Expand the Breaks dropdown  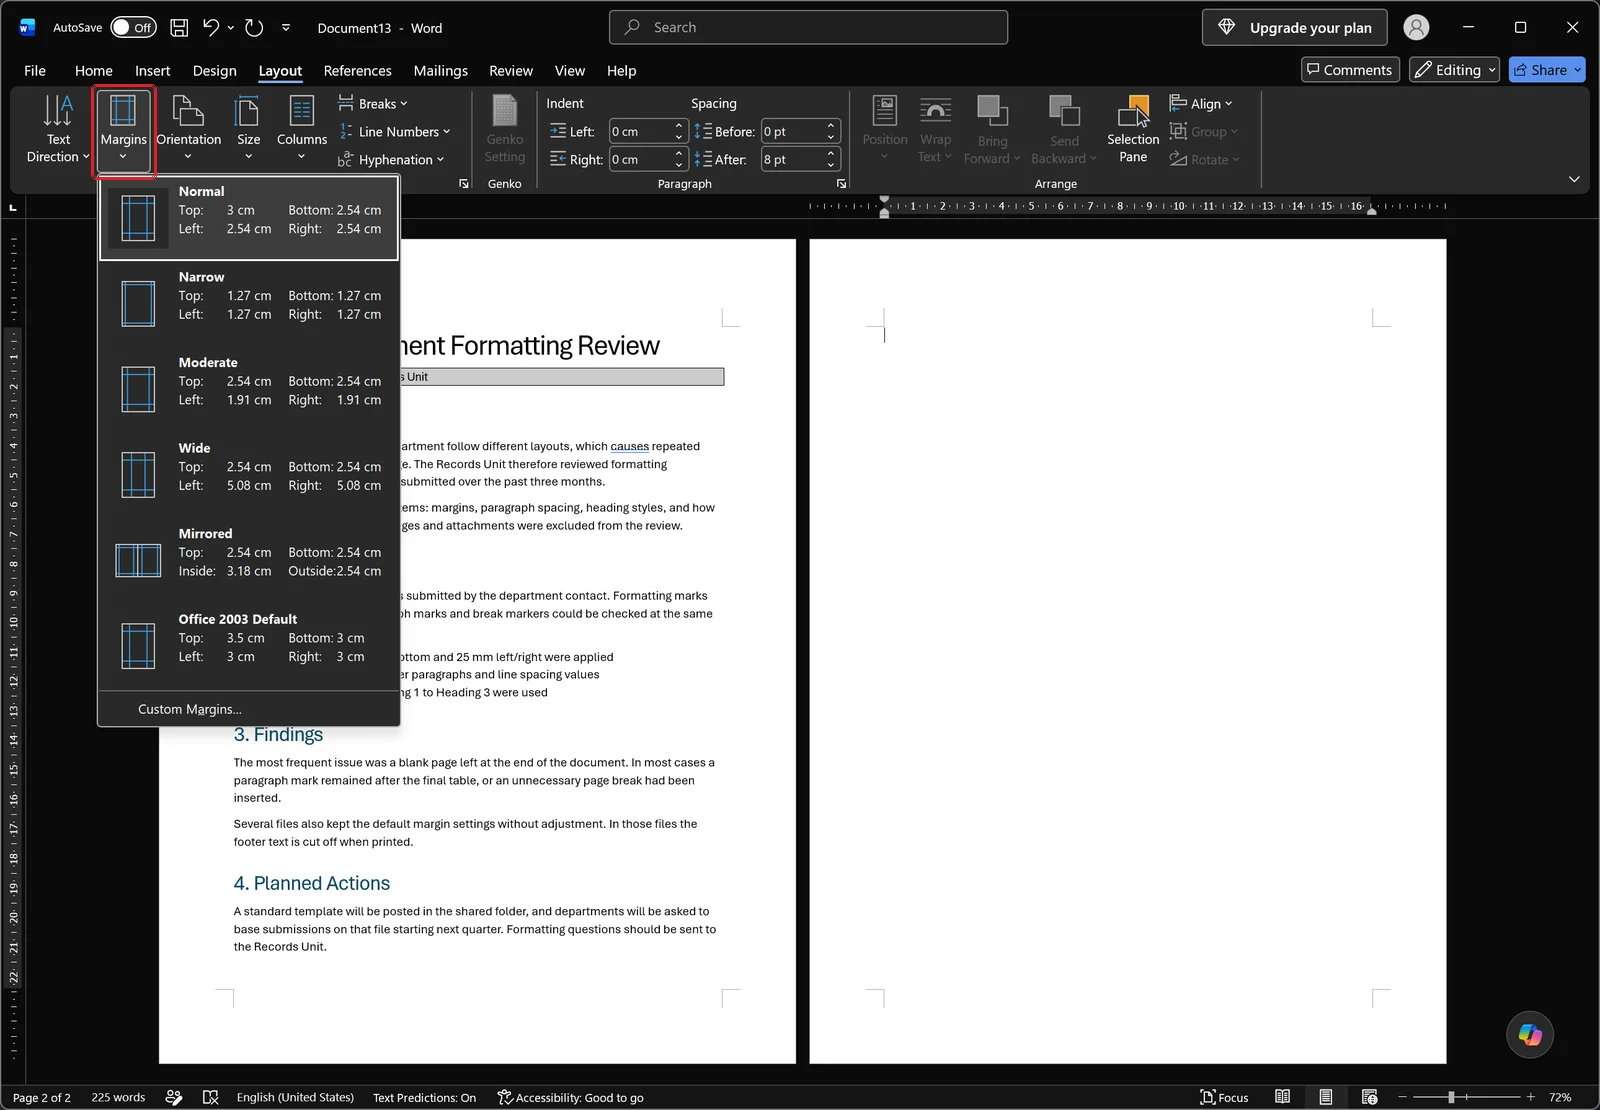pyautogui.click(x=373, y=104)
